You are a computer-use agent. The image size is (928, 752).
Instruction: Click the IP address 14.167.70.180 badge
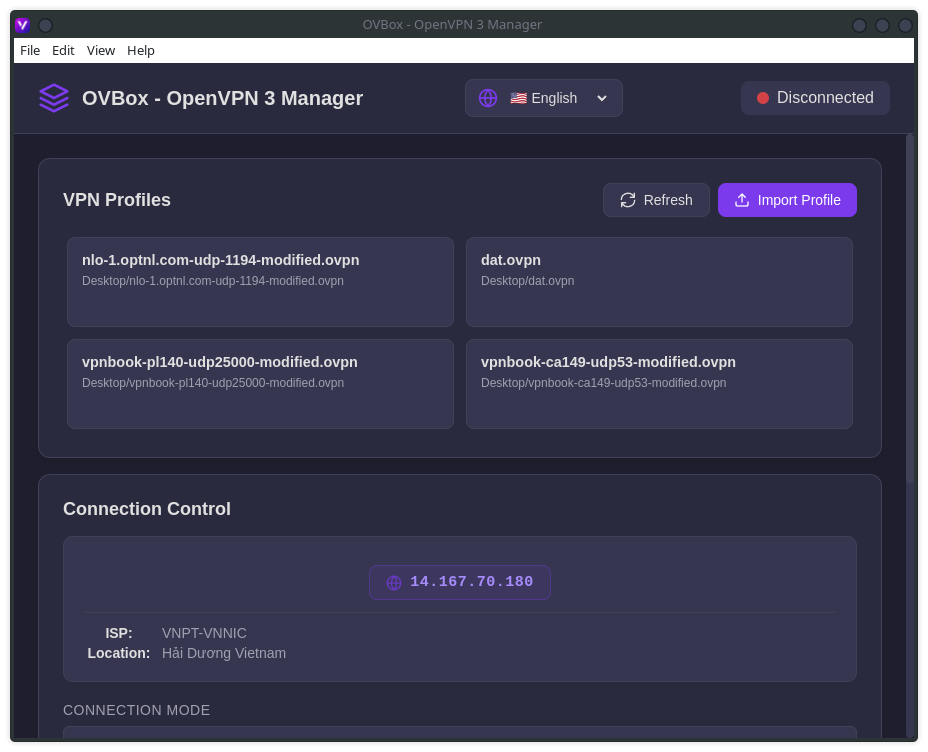click(x=460, y=582)
